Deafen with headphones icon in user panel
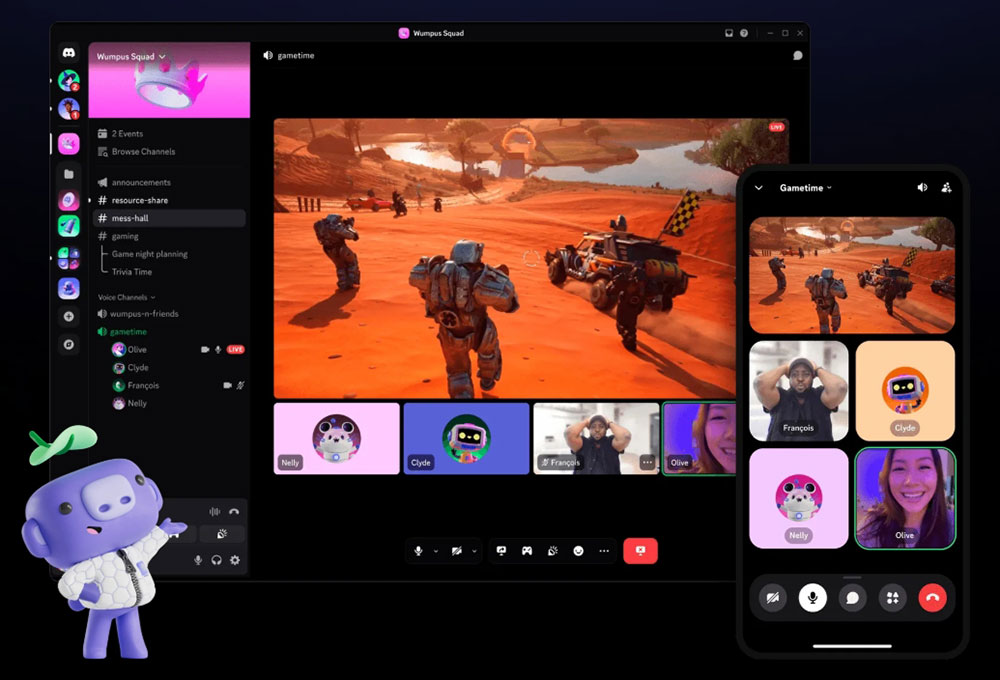Image resolution: width=1000 pixels, height=680 pixels. click(x=216, y=560)
